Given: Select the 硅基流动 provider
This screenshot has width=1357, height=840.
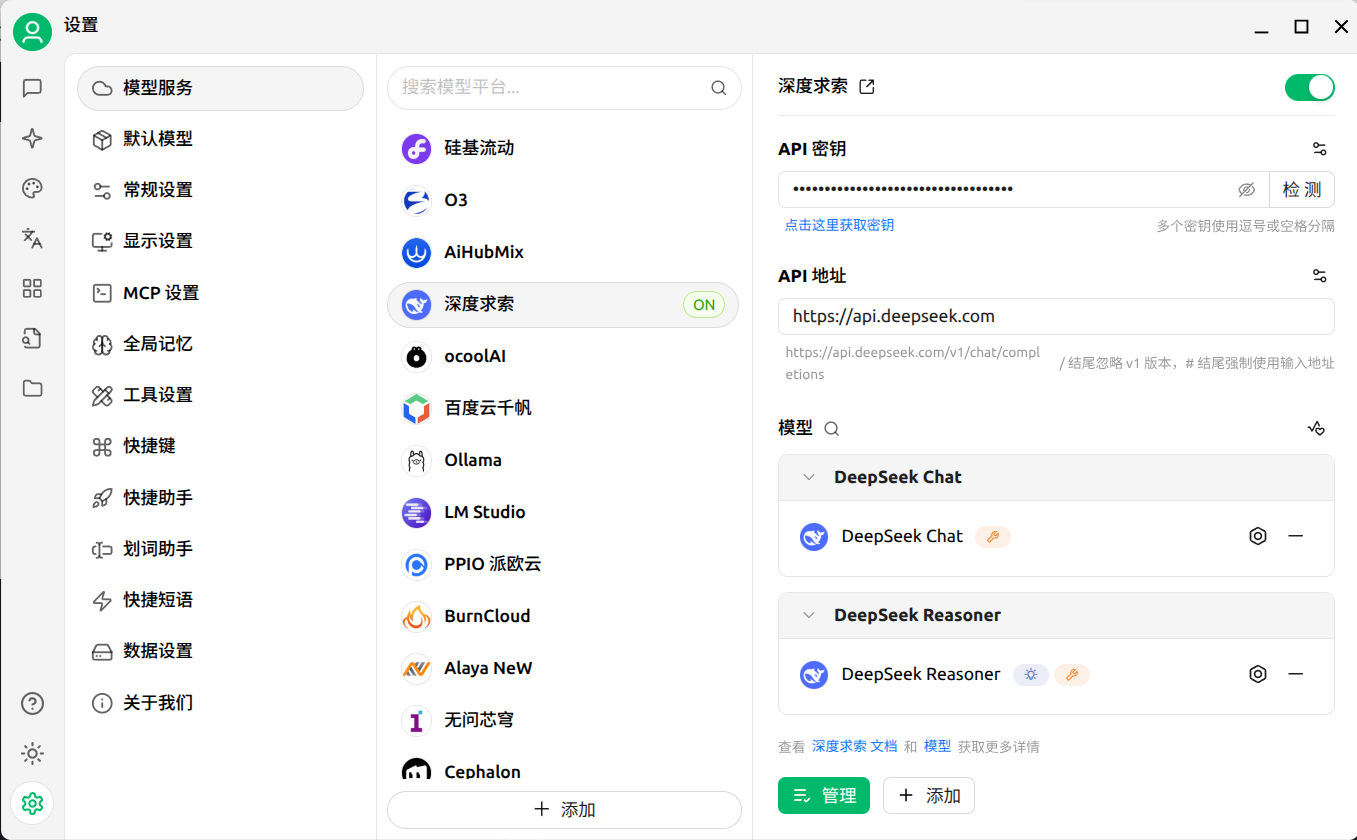Looking at the screenshot, I should 563,148.
